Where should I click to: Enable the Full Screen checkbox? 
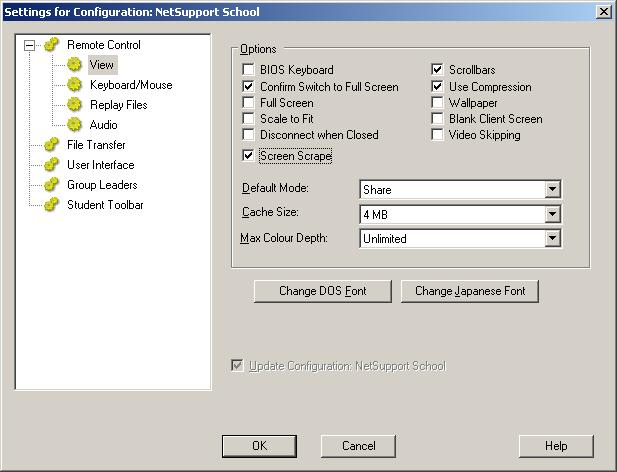tap(248, 102)
